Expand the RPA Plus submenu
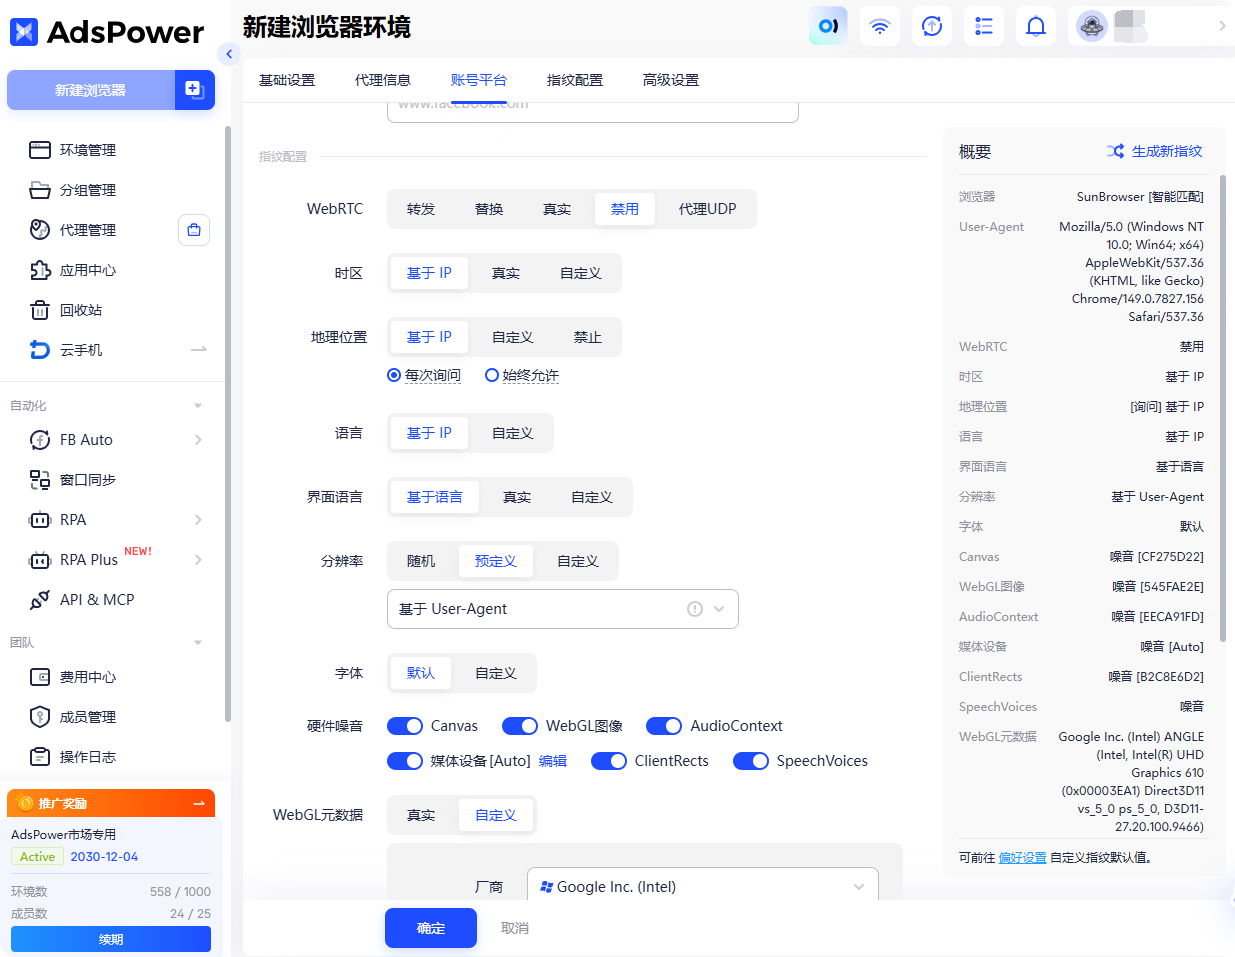This screenshot has width=1235, height=957. (198, 560)
